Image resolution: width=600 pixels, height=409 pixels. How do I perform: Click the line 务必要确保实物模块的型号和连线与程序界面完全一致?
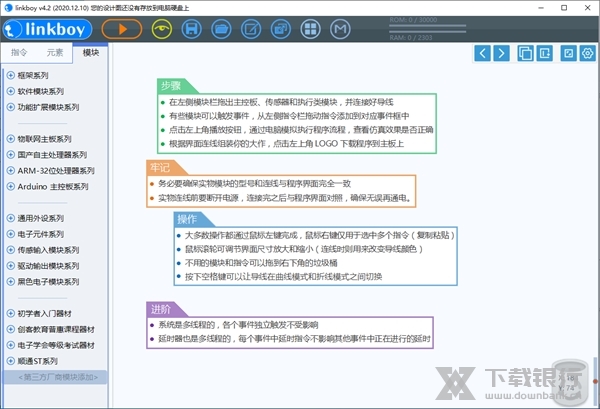pos(254,183)
